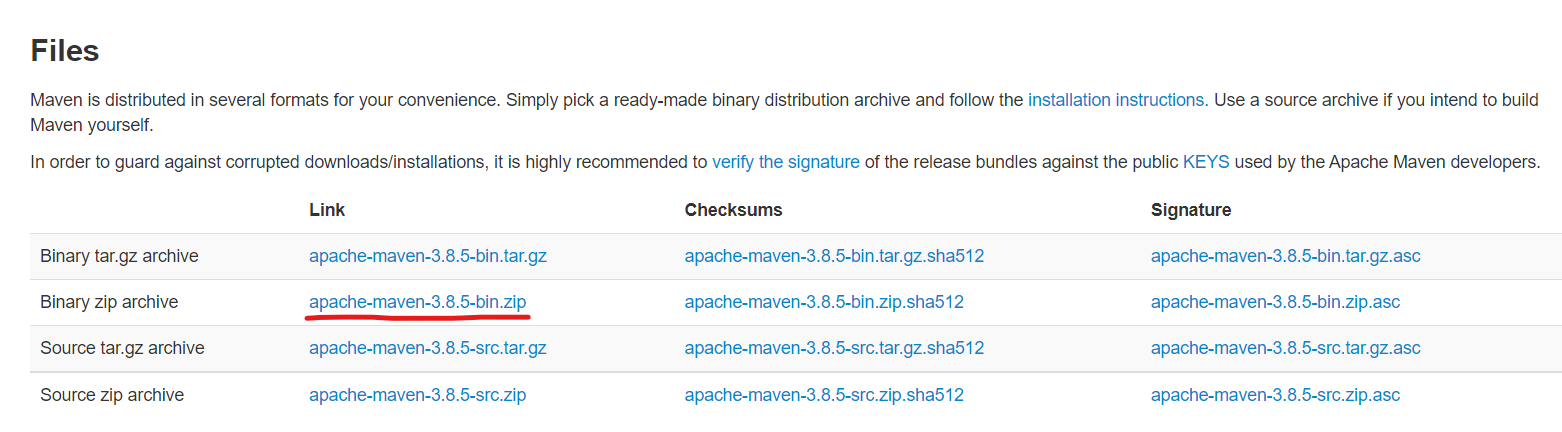1562x432 pixels.
Task: Download apache-maven-3.8.5-src.tar.gz source archive
Action: 428,348
